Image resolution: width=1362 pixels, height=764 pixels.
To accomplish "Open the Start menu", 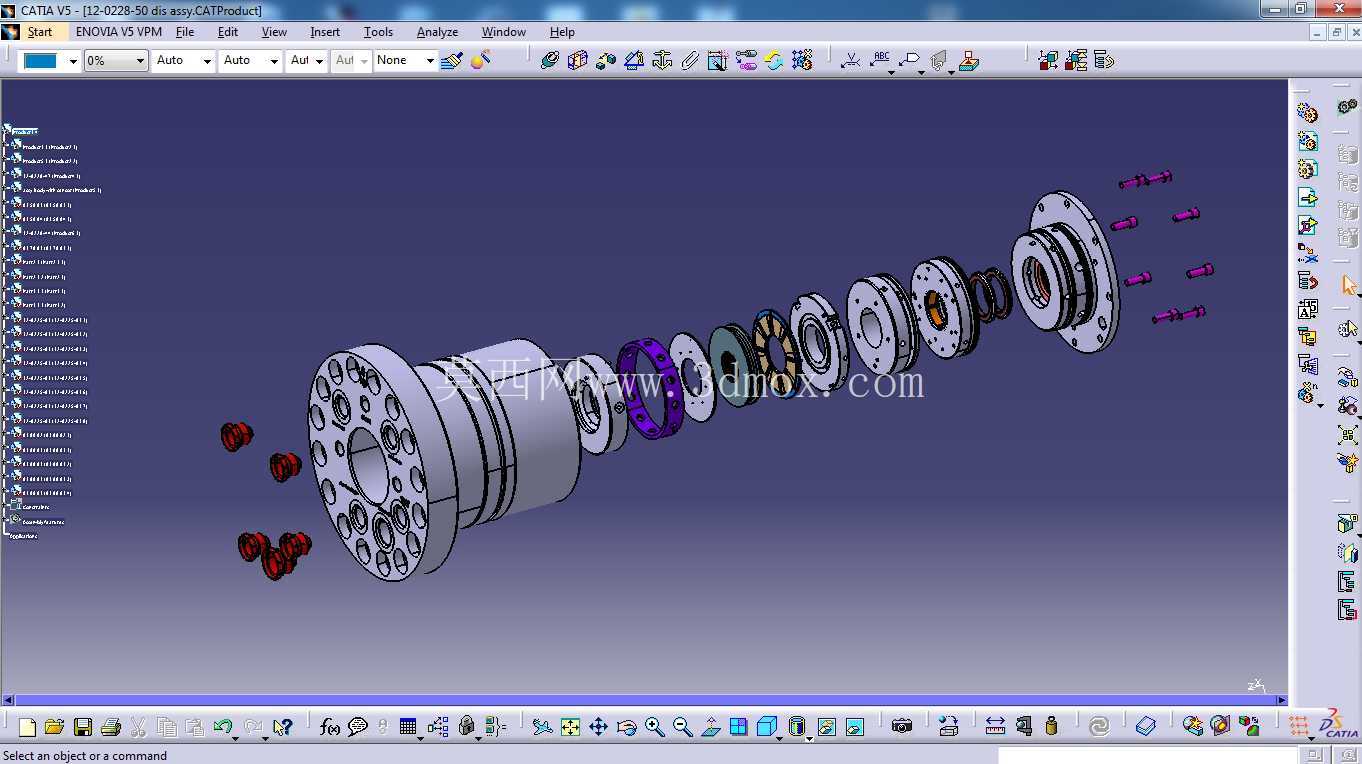I will 40,32.
